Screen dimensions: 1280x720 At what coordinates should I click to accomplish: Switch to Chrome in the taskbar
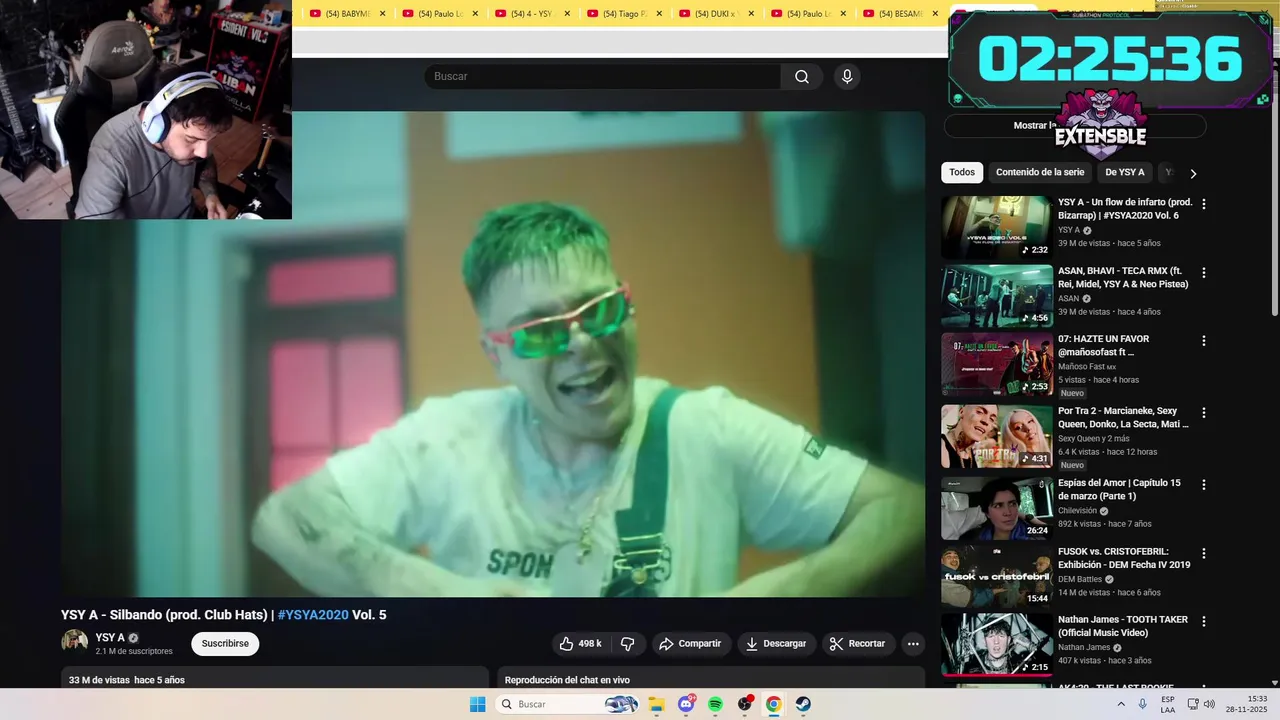pyautogui.click(x=774, y=704)
